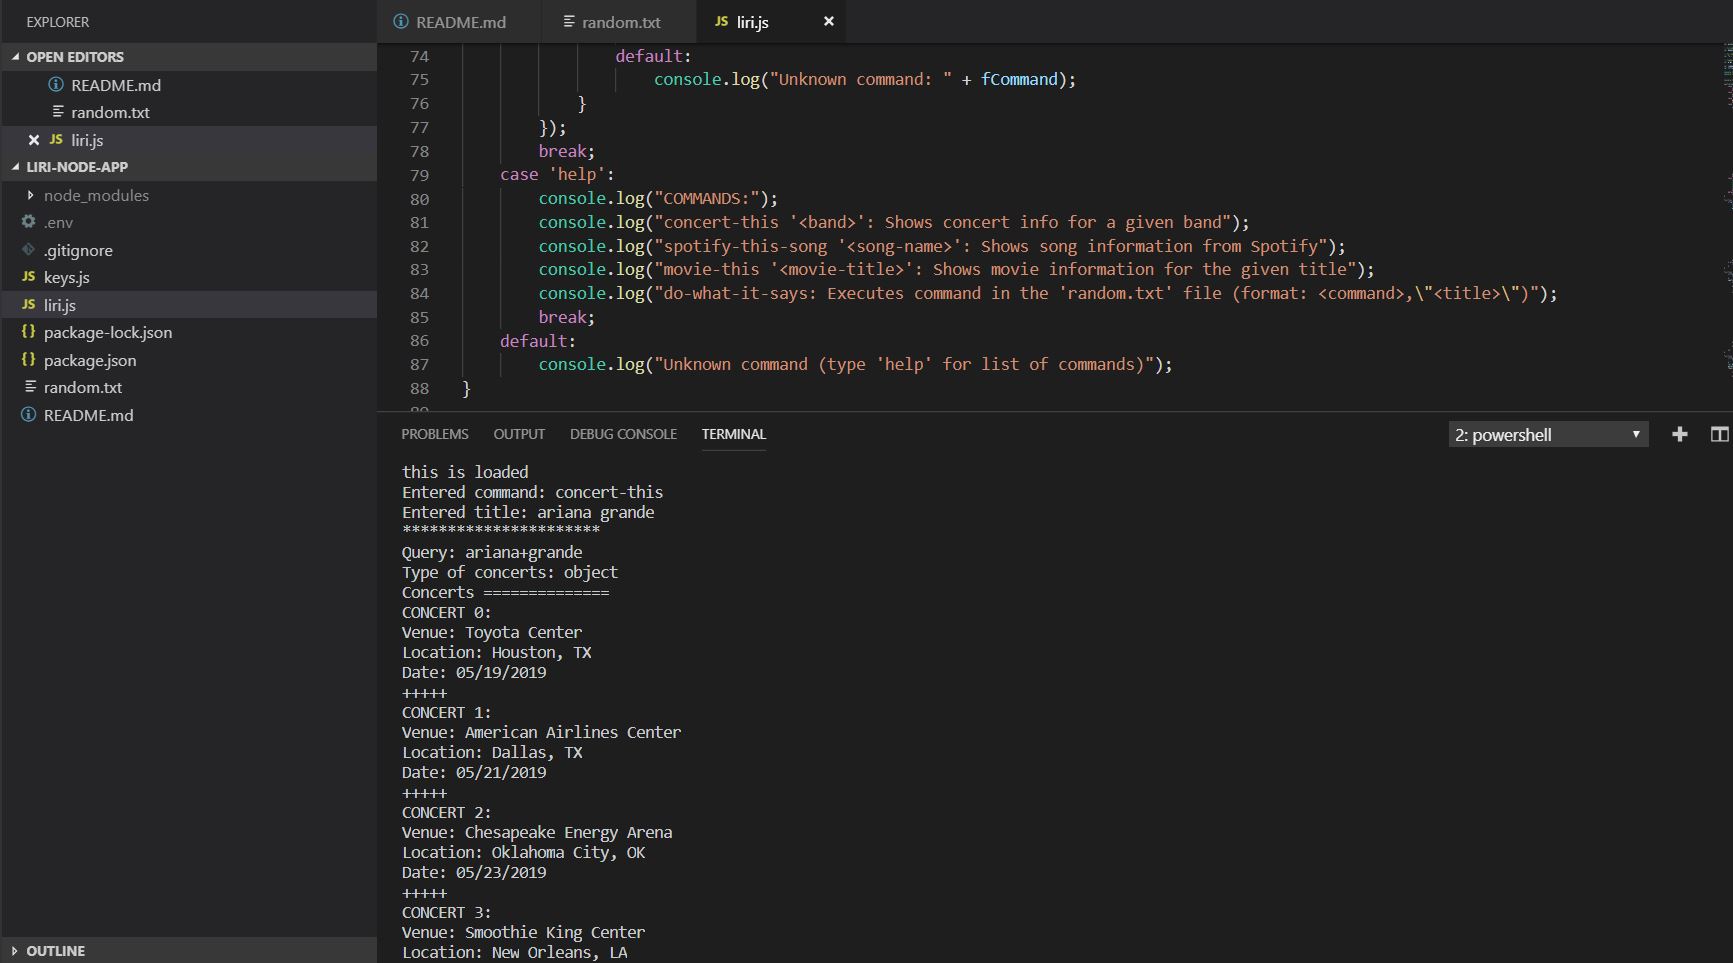Open the powershell terminal selector dropdown
The image size is (1733, 963).
[x=1548, y=434]
